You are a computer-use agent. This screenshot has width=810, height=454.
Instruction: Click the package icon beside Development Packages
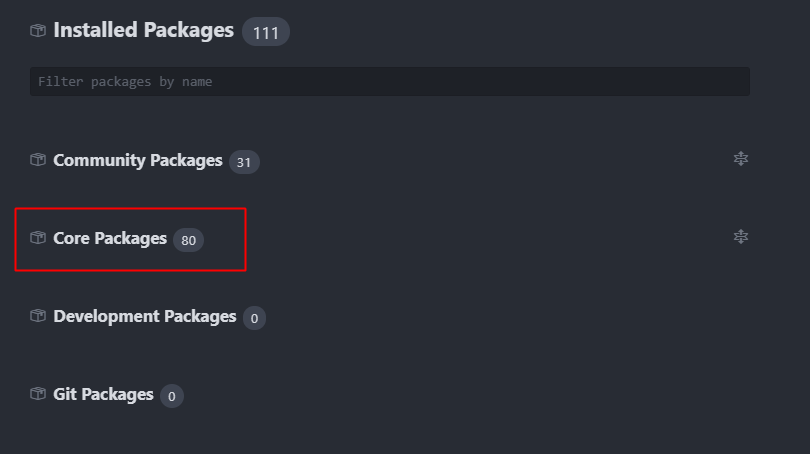pos(38,316)
